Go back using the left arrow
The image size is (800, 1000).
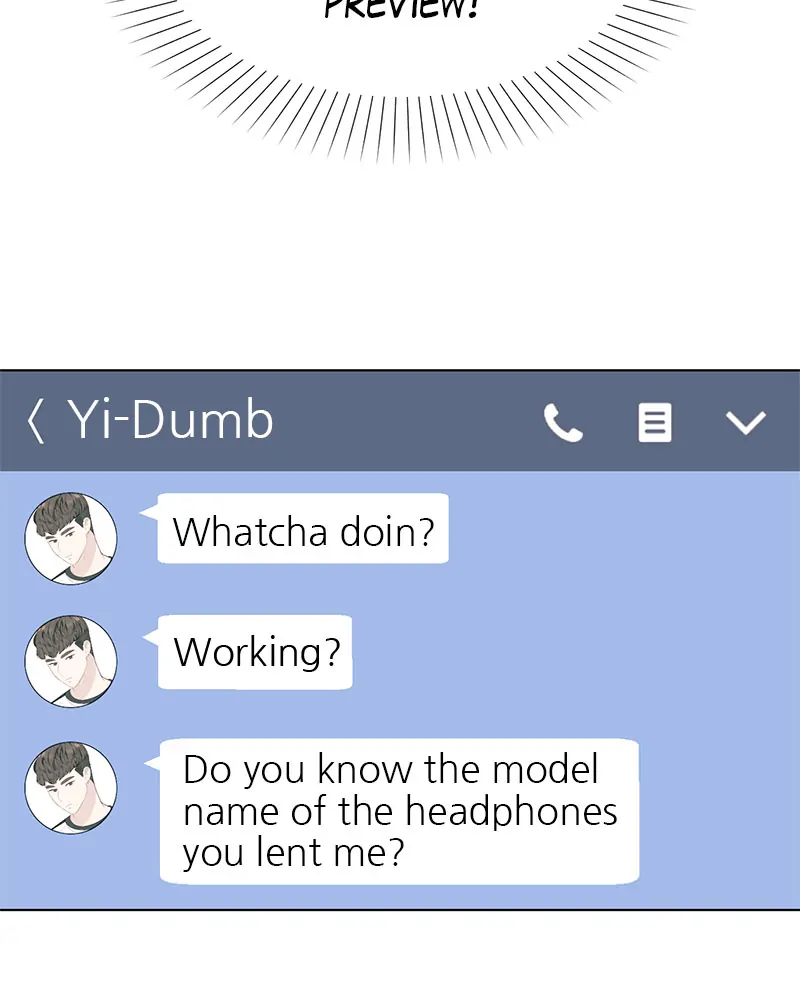coord(36,421)
